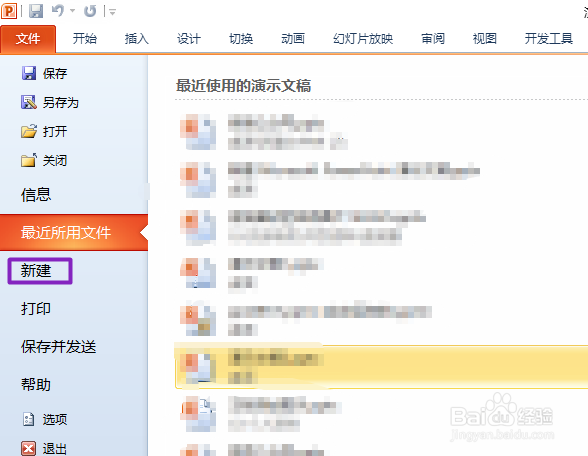Viewport: 588px width, 456px height.
Task: Switch to the 设计 tab
Action: coord(189,39)
